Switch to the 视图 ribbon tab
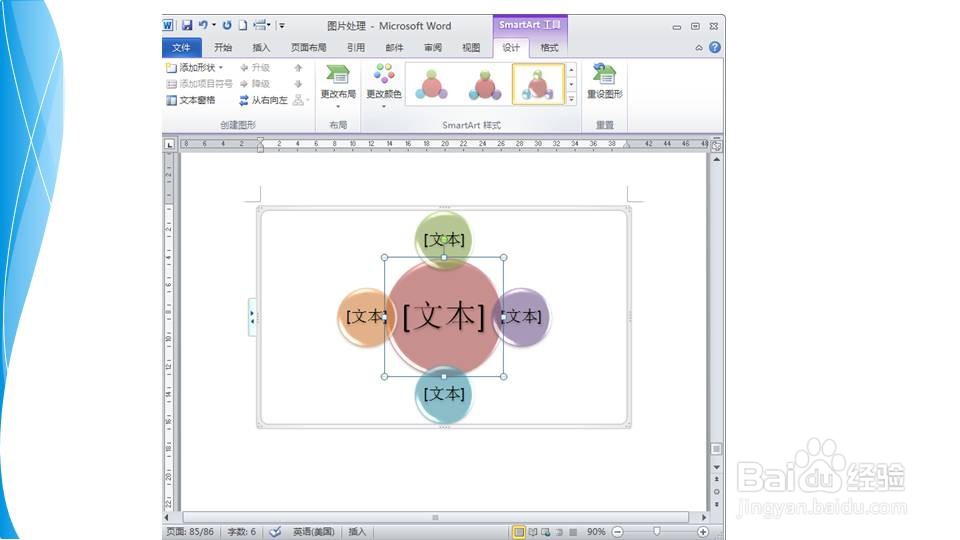The height and width of the screenshot is (540, 960). pyautogui.click(x=471, y=47)
